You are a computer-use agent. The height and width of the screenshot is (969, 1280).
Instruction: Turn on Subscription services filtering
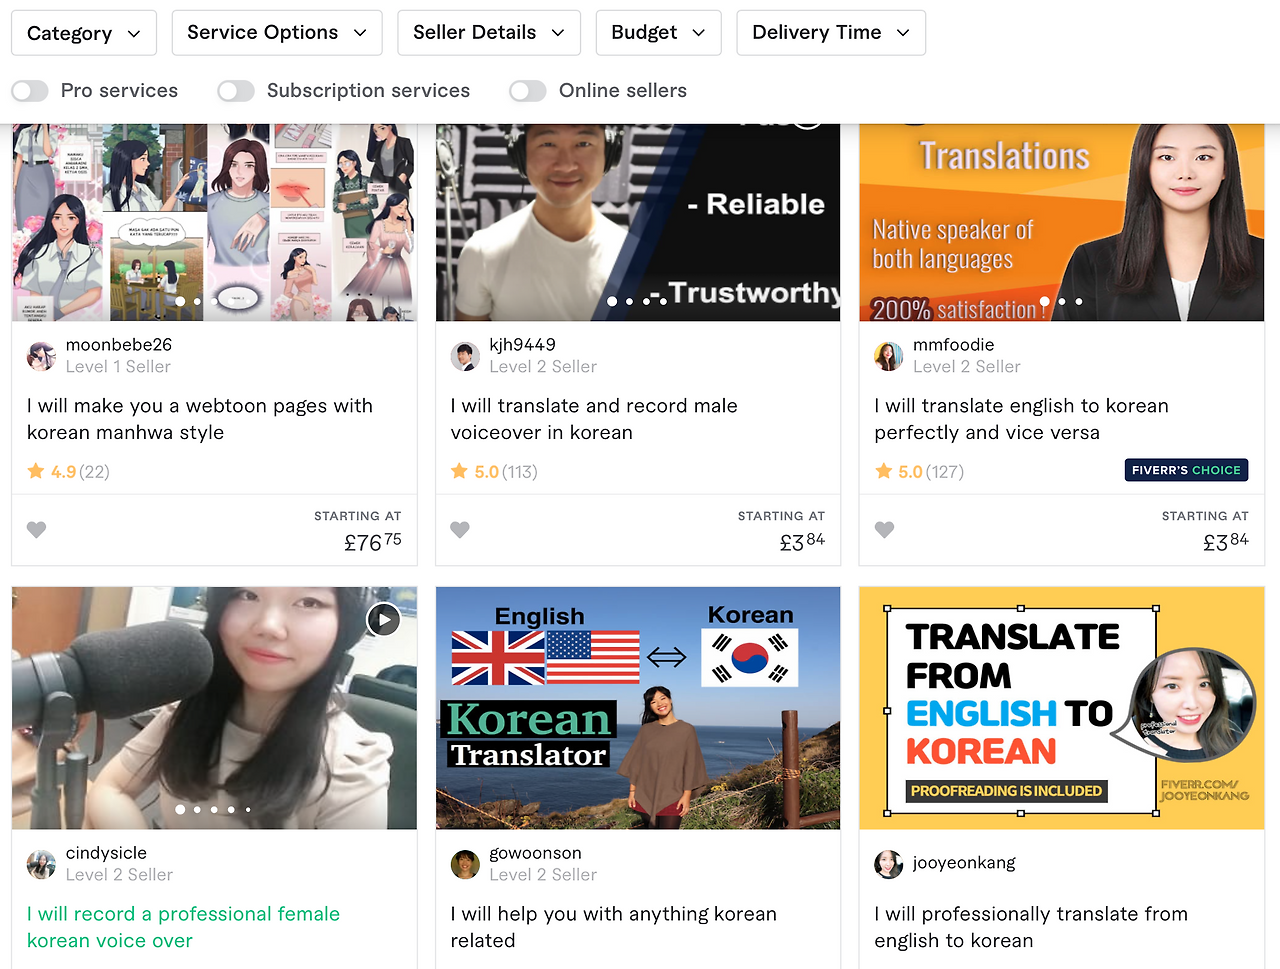click(x=236, y=90)
